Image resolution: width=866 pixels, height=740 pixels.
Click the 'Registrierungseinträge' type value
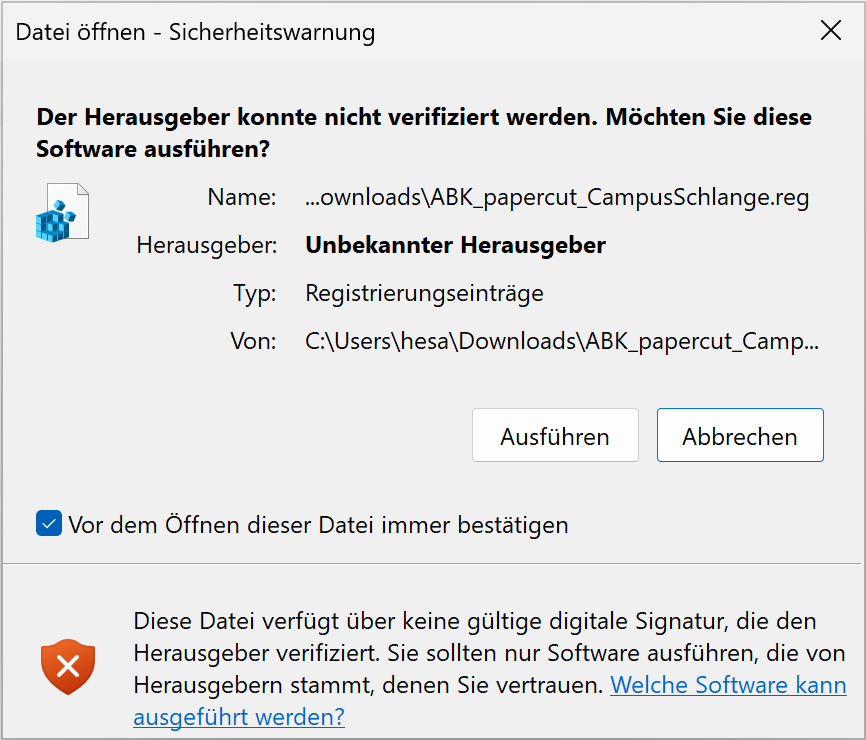click(x=424, y=293)
